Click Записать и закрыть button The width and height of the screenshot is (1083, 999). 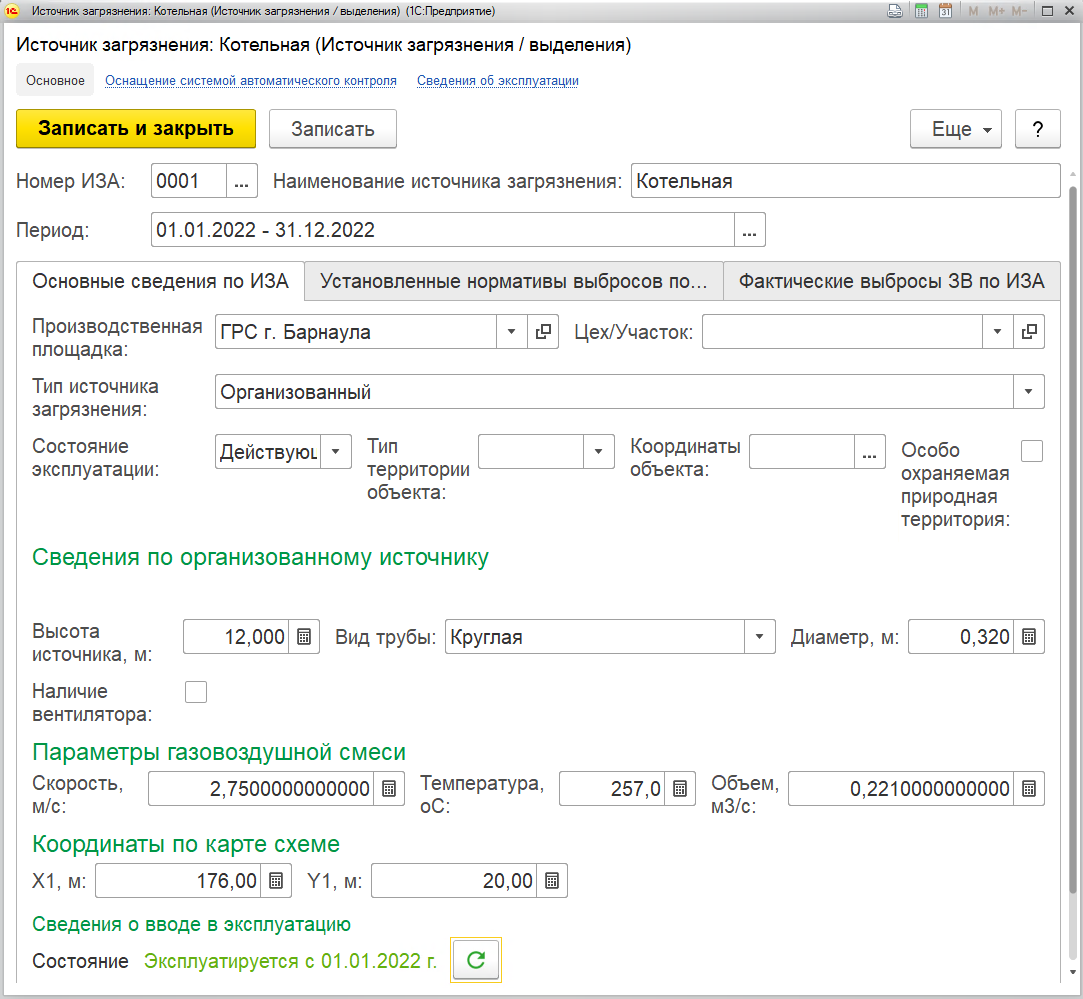tap(136, 129)
